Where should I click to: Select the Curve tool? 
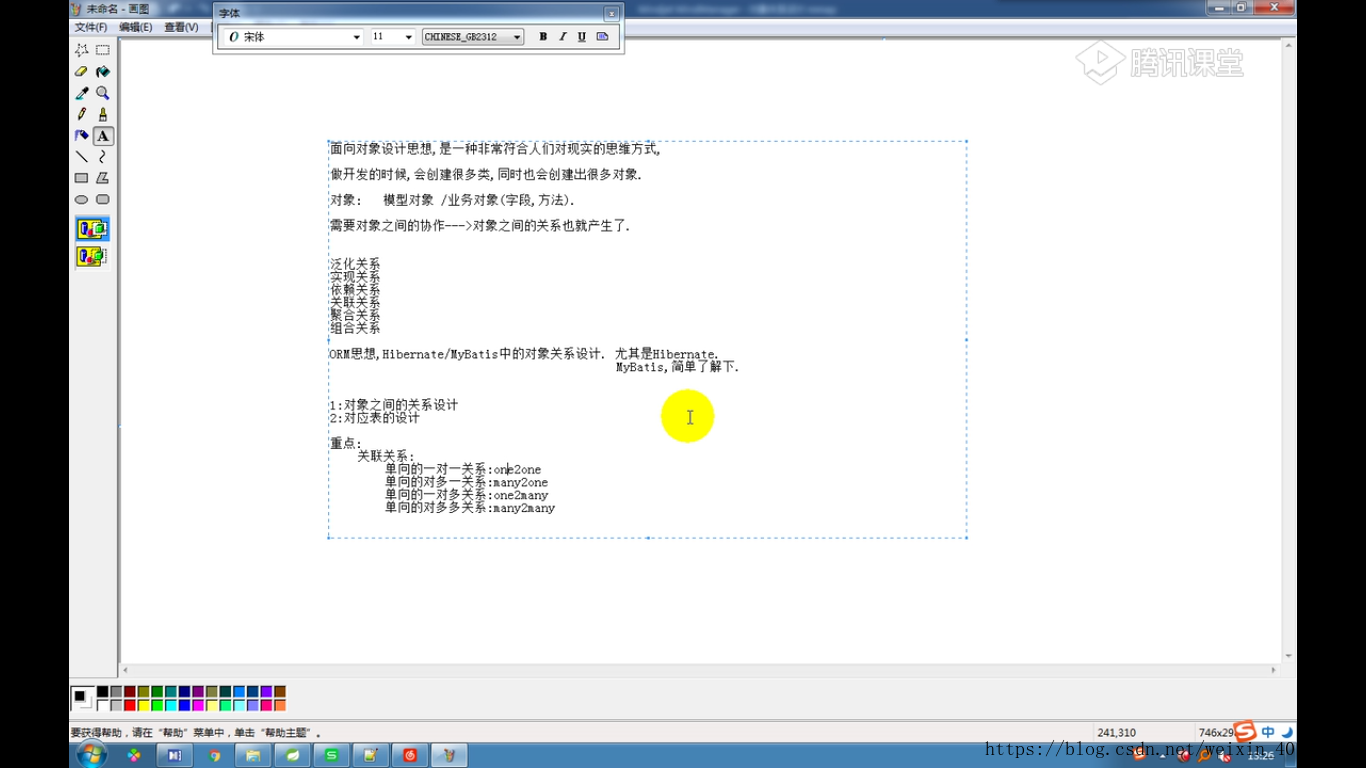point(103,157)
